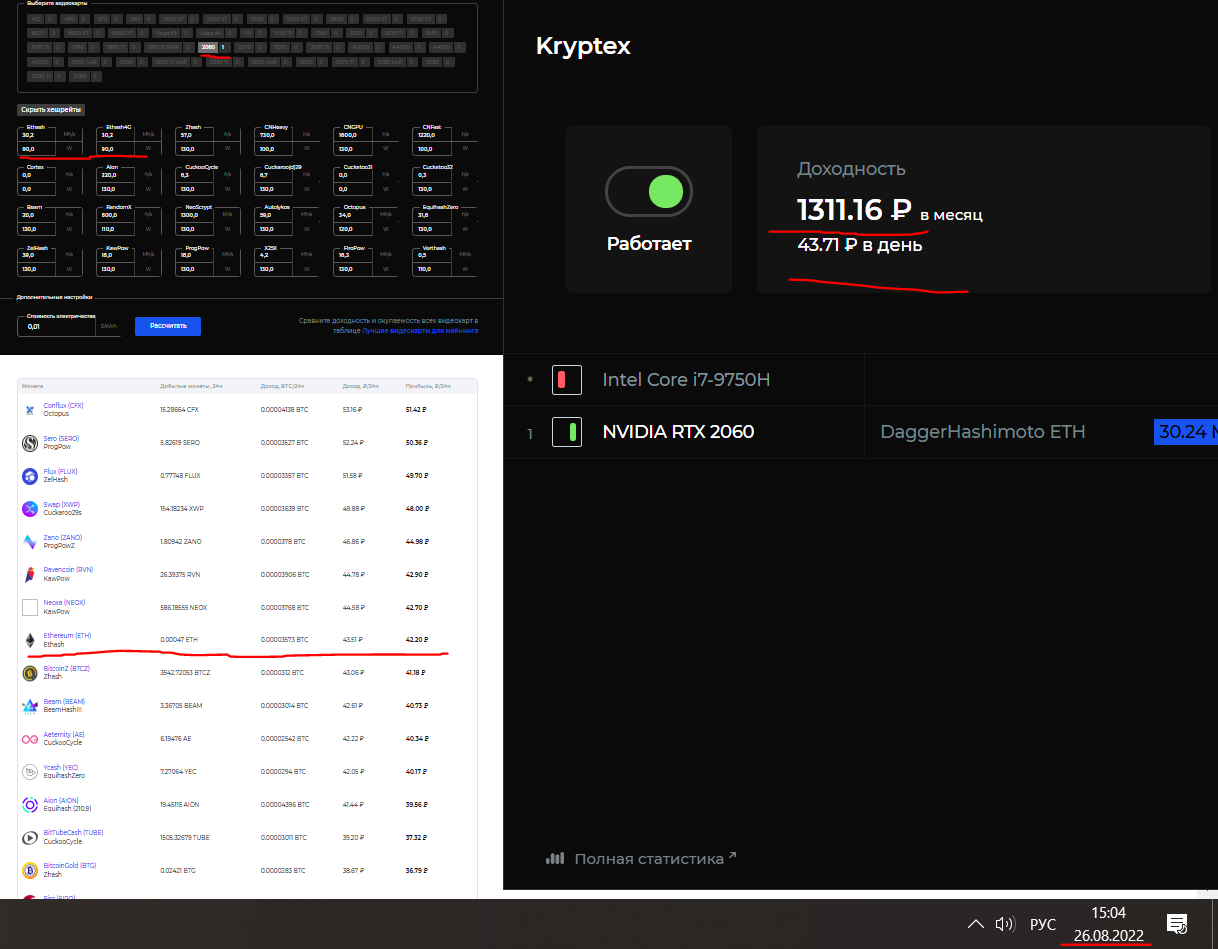Toggle the Intel Core i7-9750H device switch

(566, 380)
